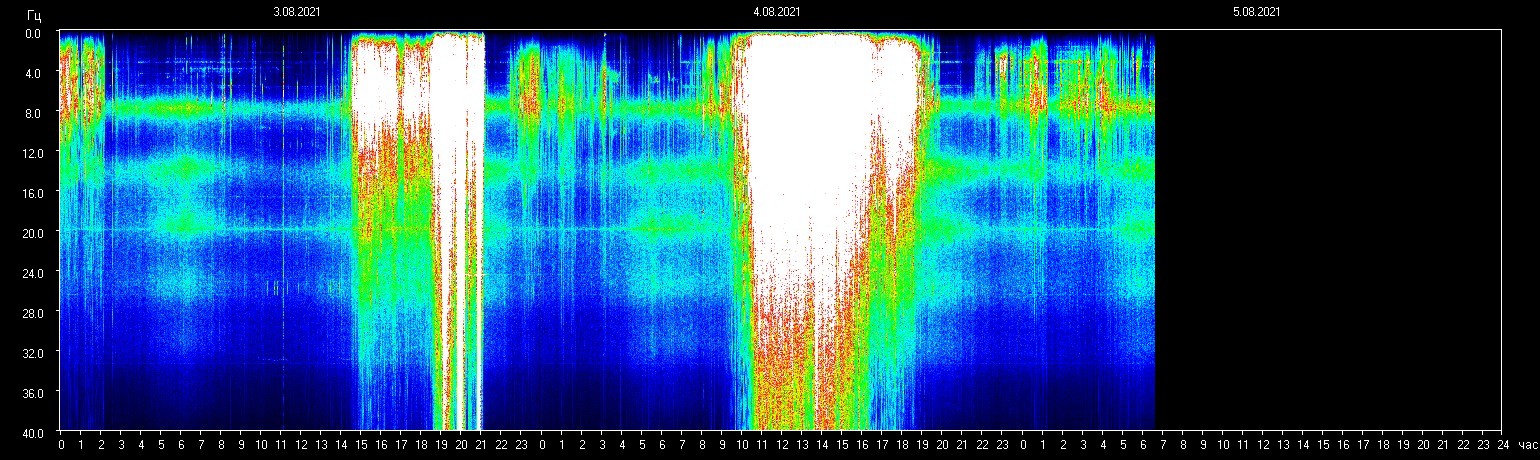Select the 16.0 frequency axis label
Viewport: 1540px width, 460px height.
click(x=31, y=193)
